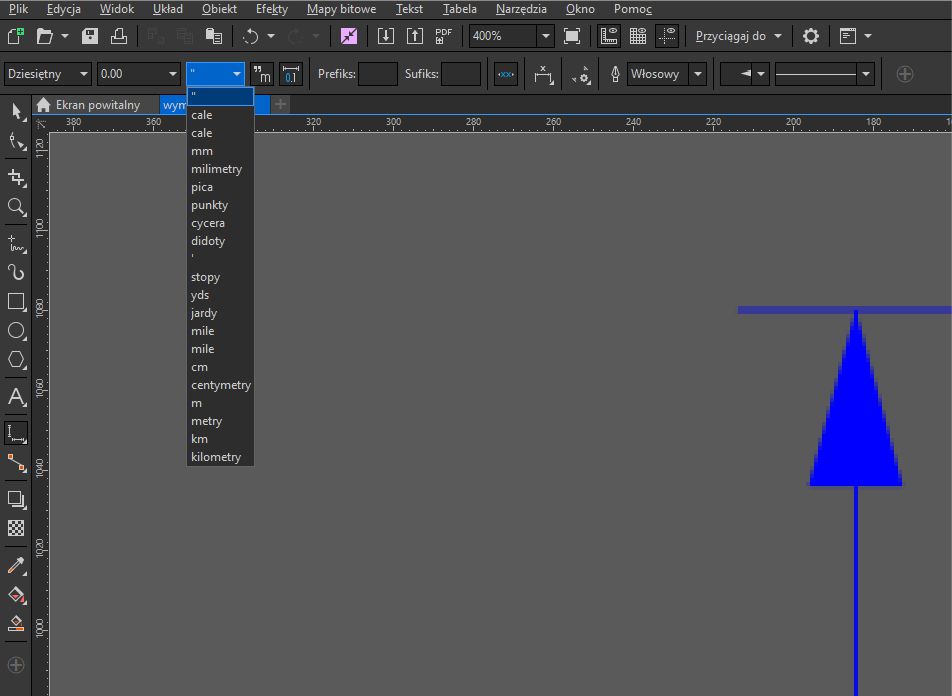
Task: Select the Rectangle tool
Action: point(16,301)
